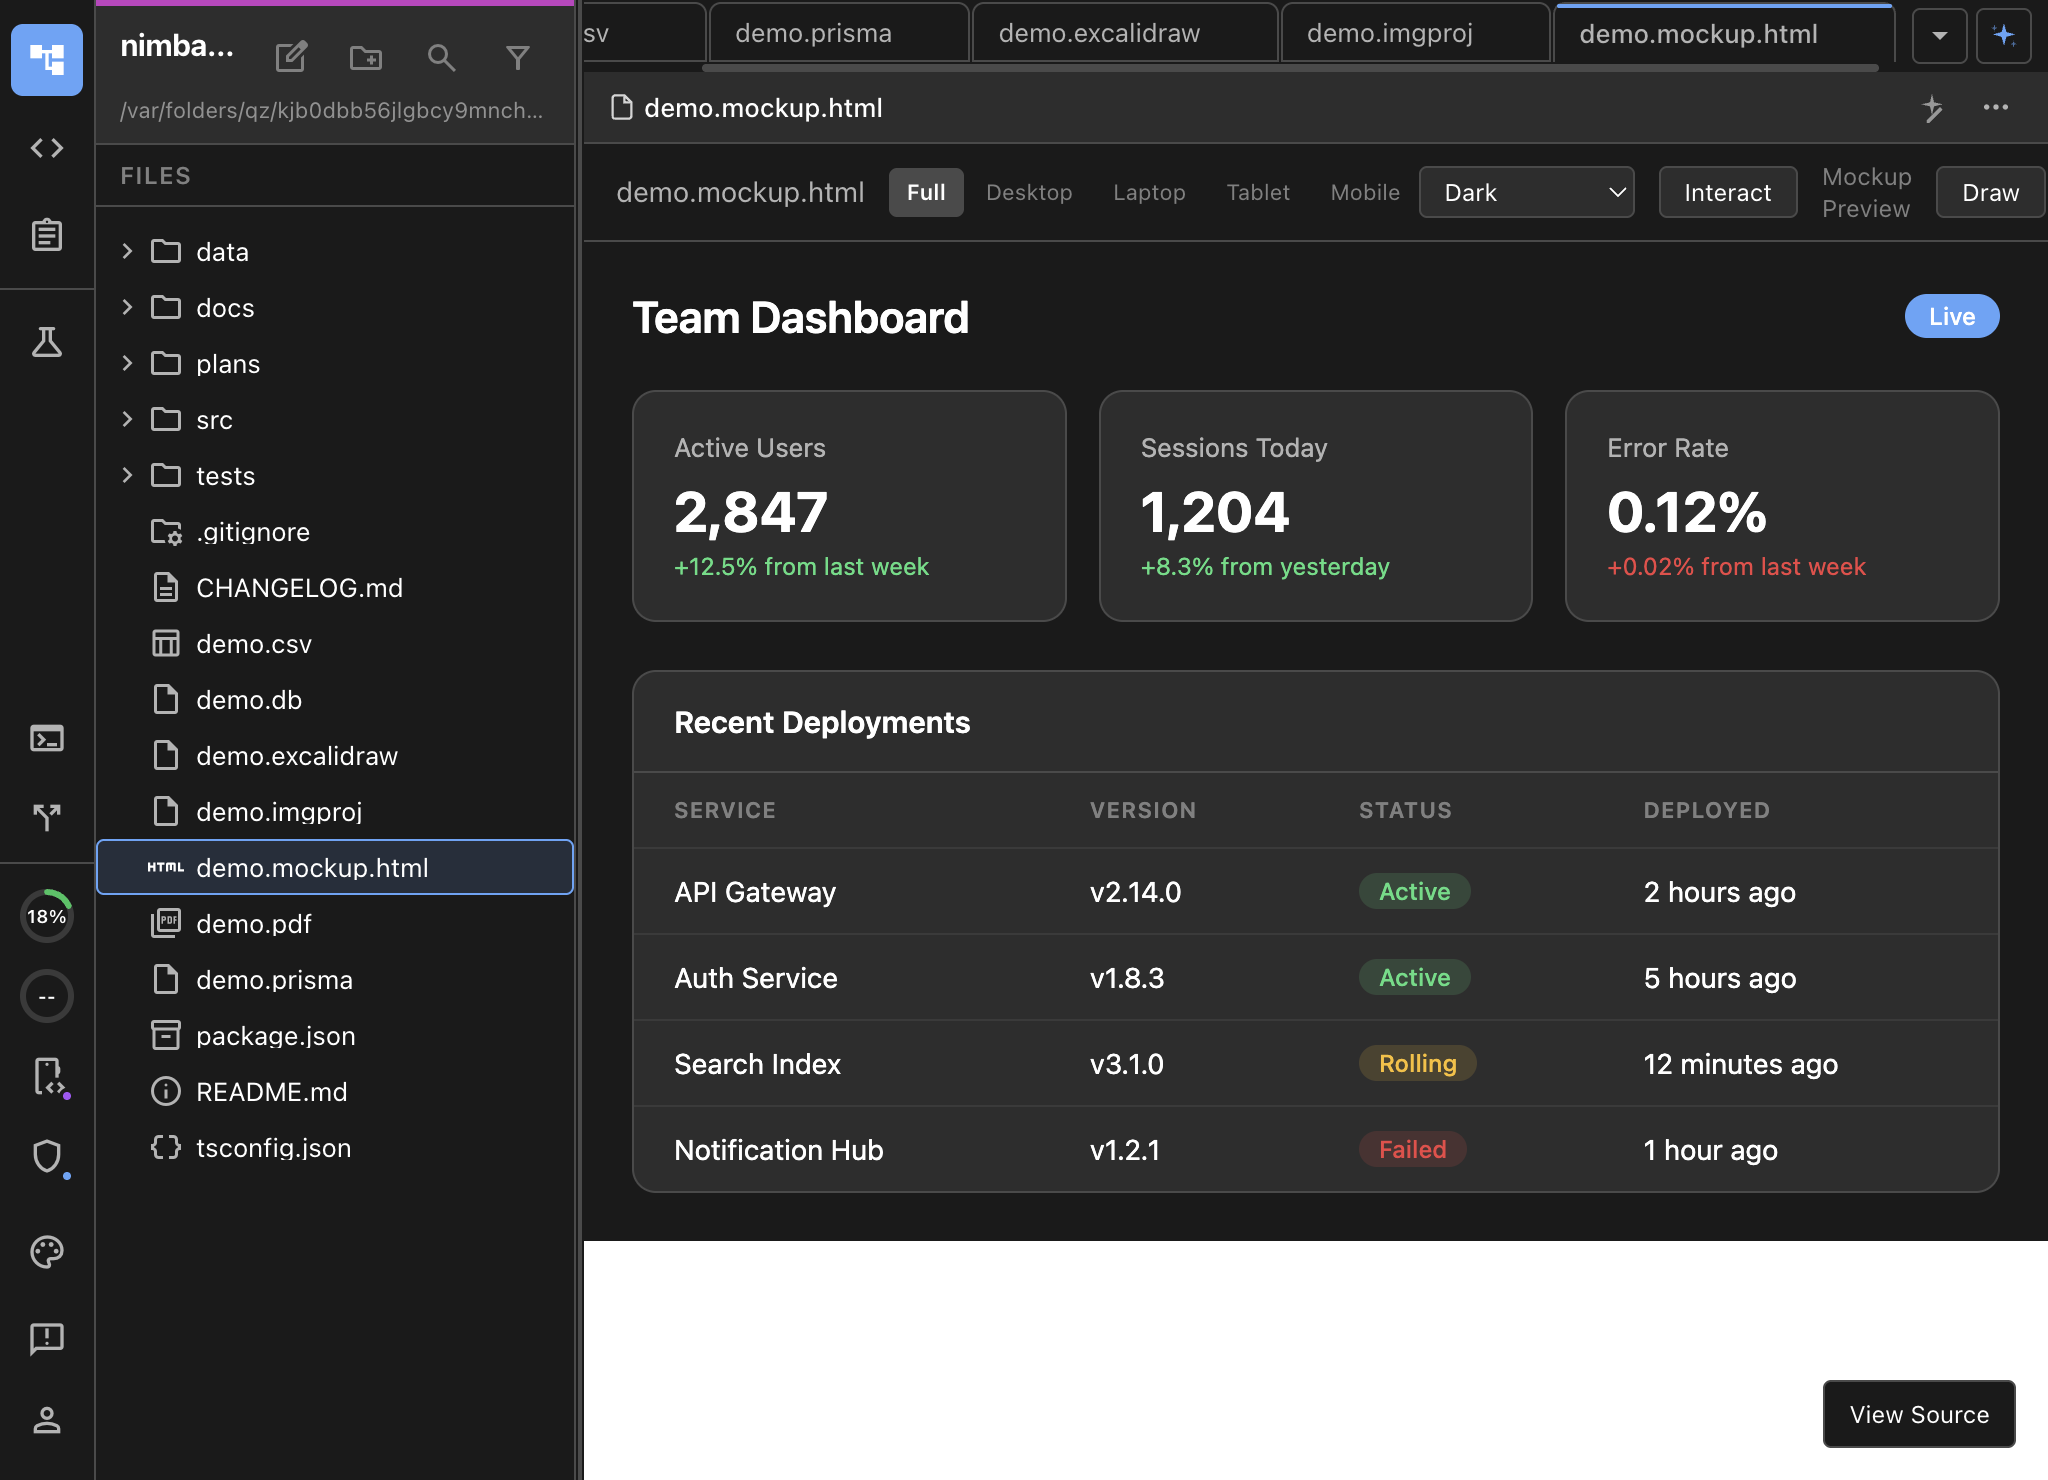
Task: Click the clipboard tasks icon in sidebar
Action: click(x=46, y=235)
